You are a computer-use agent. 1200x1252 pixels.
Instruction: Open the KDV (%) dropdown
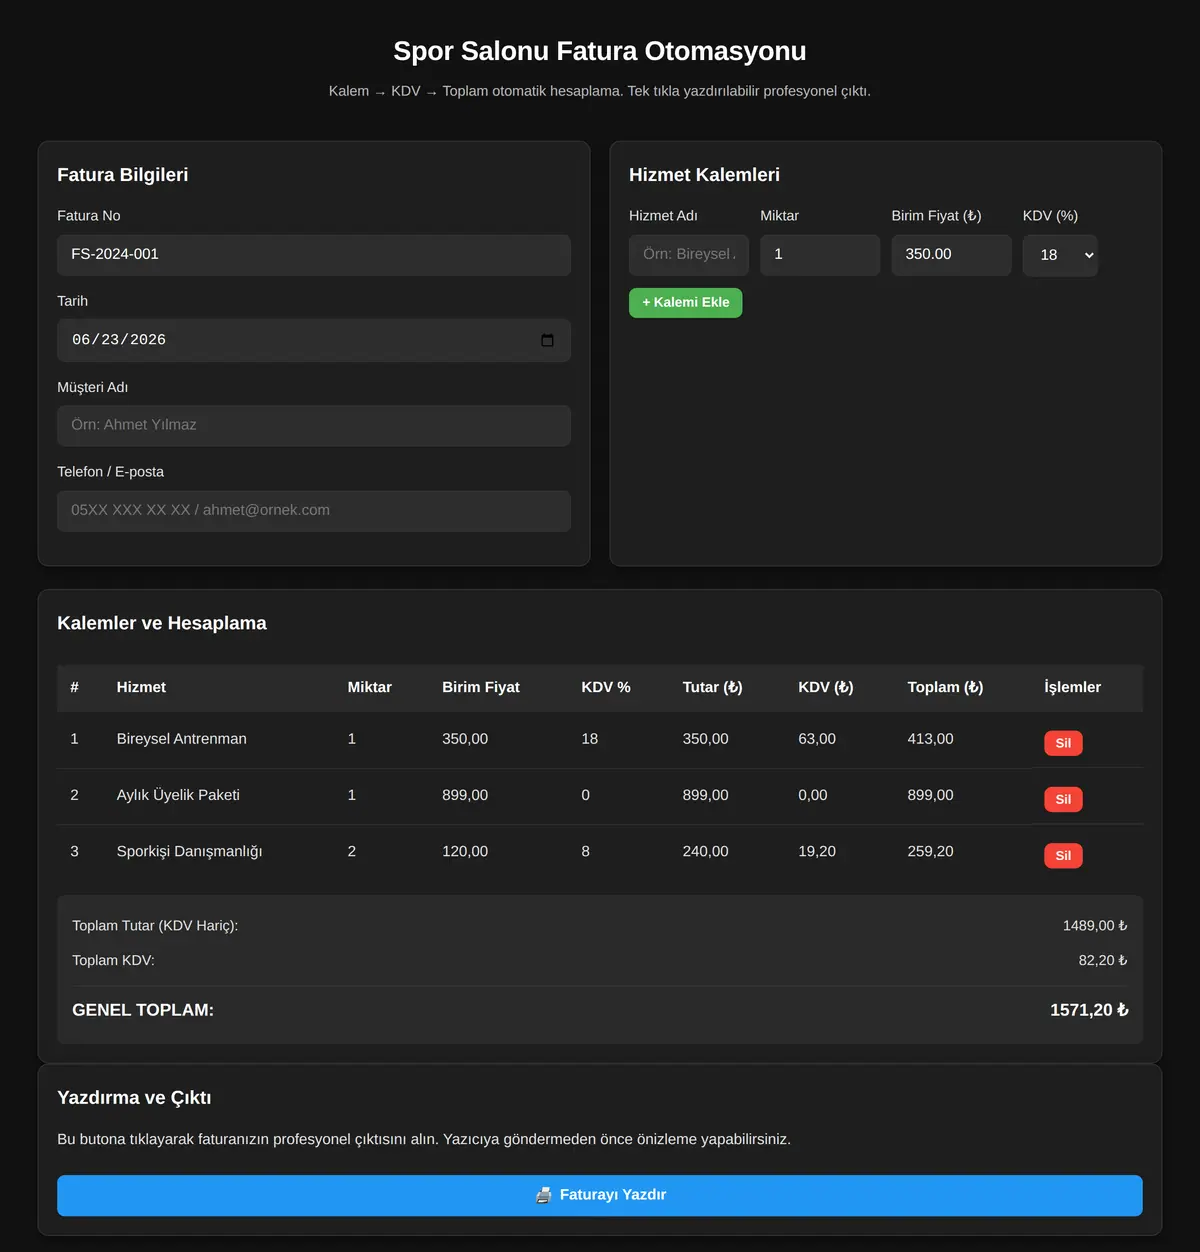click(x=1060, y=255)
